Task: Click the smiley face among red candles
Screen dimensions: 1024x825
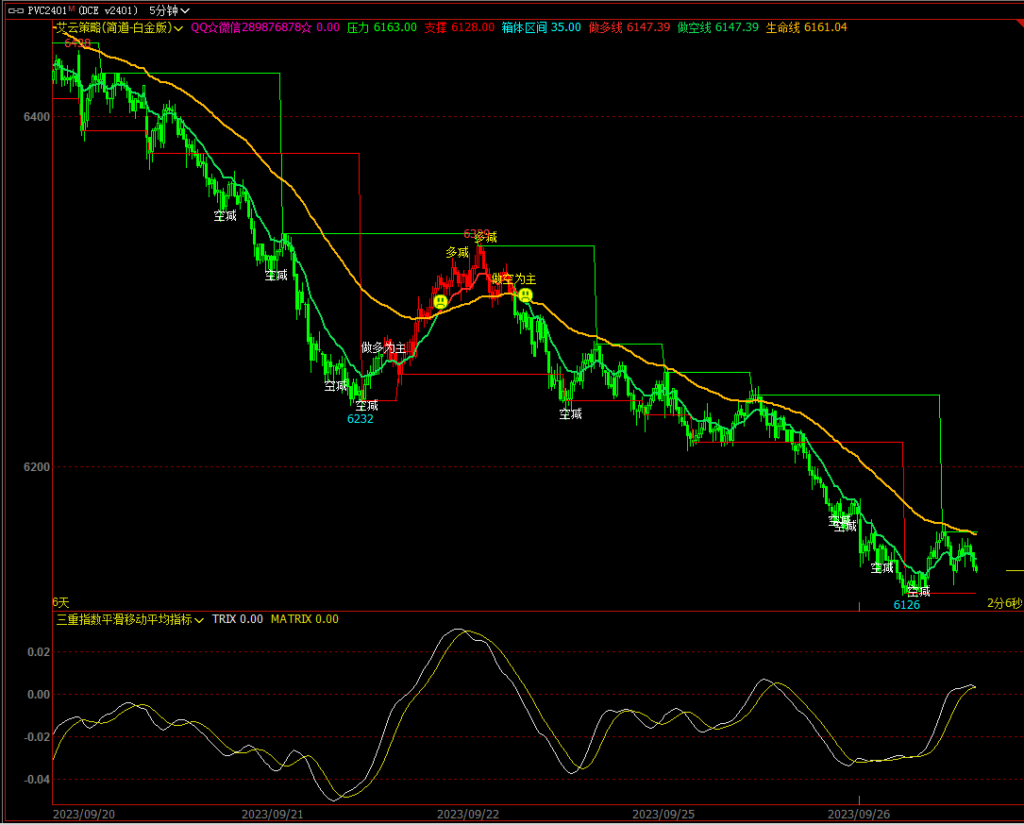Action: tap(440, 300)
